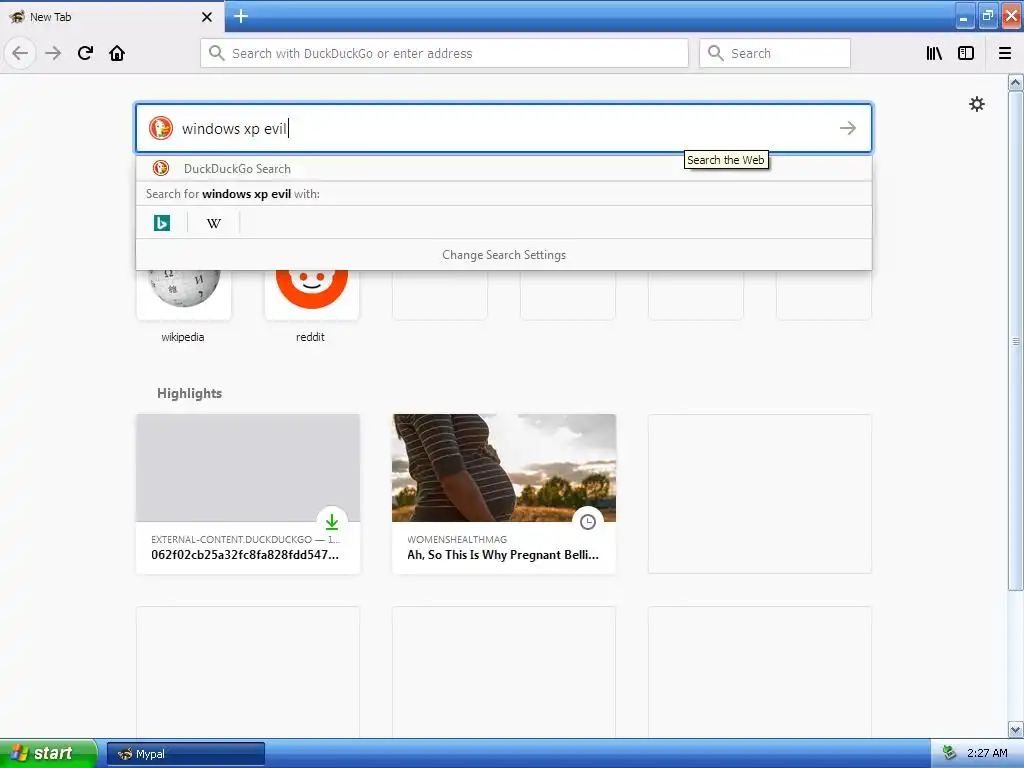Open Change Search Settings

[x=504, y=255]
